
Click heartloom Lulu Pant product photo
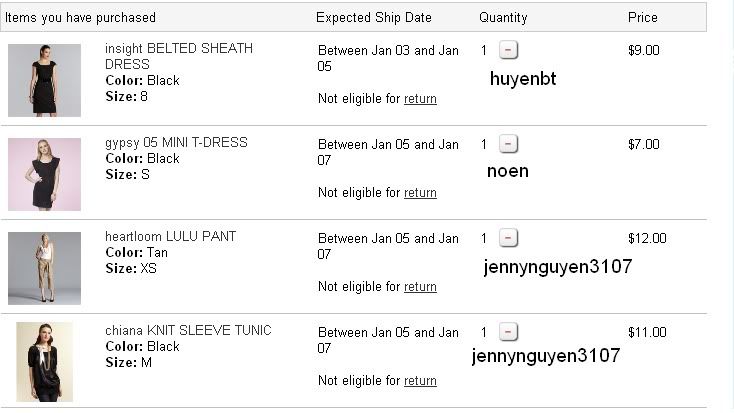click(x=44, y=268)
